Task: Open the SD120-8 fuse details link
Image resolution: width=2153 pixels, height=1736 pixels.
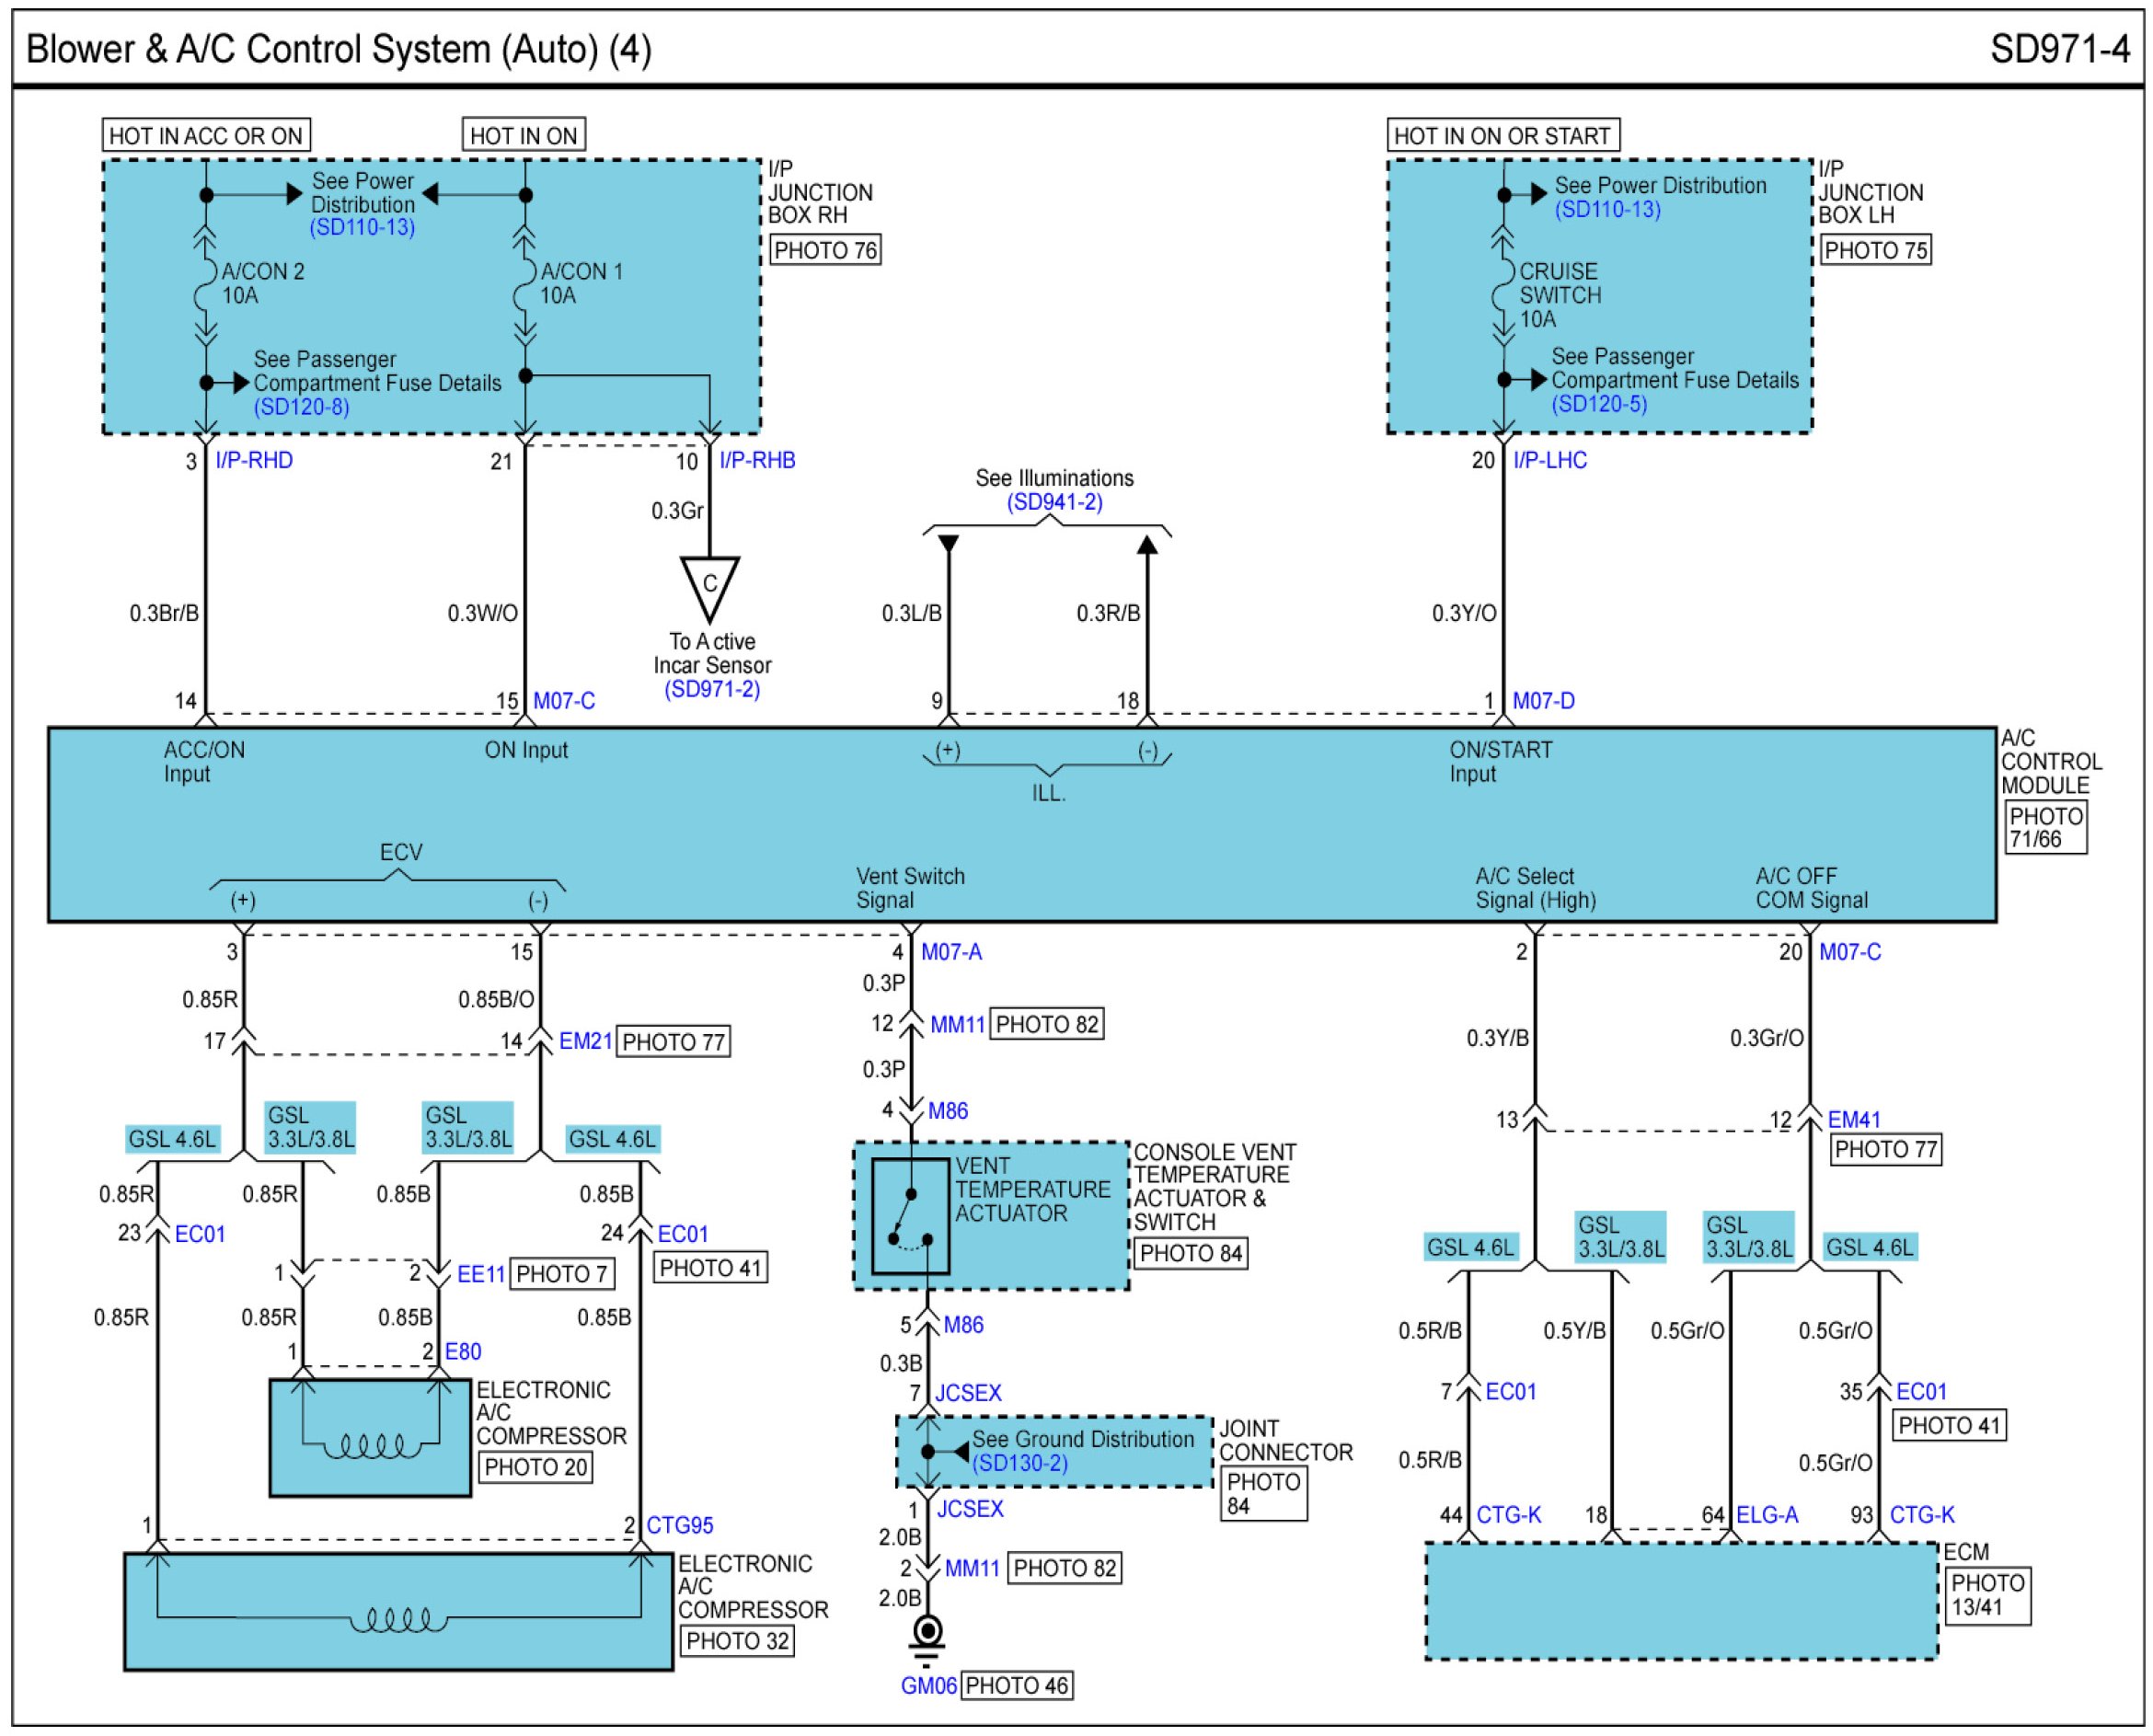Action: tap(301, 407)
